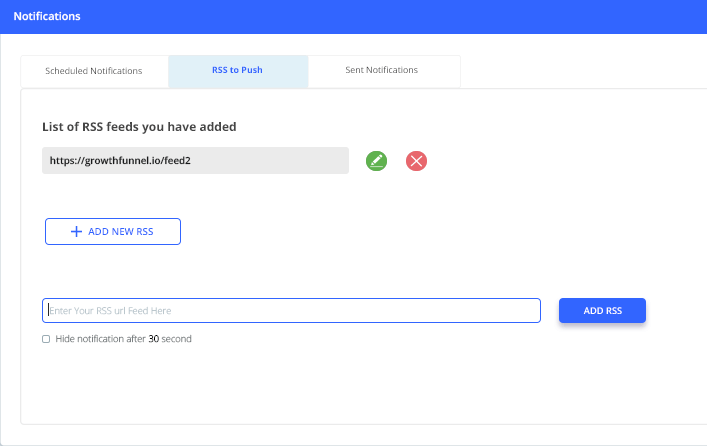Image resolution: width=707 pixels, height=446 pixels.
Task: Click the green pencil edit icon
Action: pos(376,160)
